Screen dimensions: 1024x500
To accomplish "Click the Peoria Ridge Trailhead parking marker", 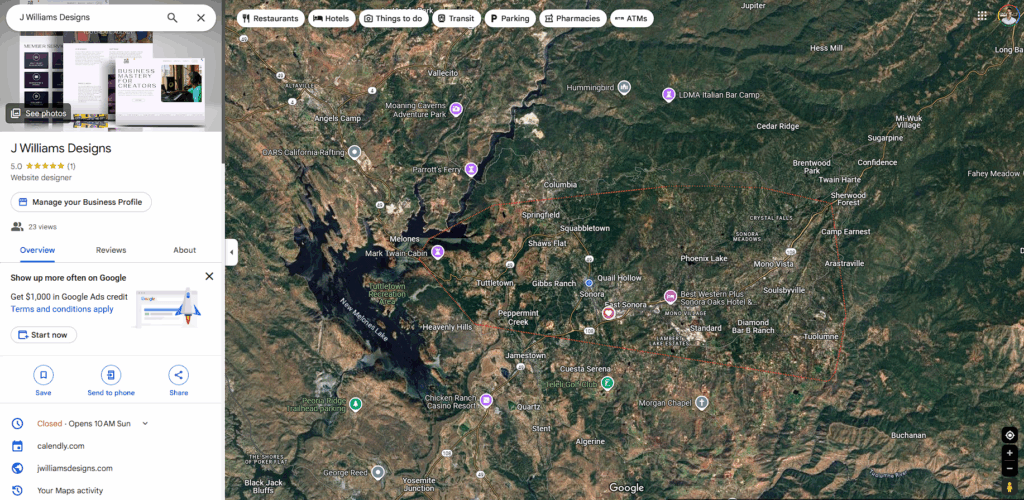I will [355, 404].
